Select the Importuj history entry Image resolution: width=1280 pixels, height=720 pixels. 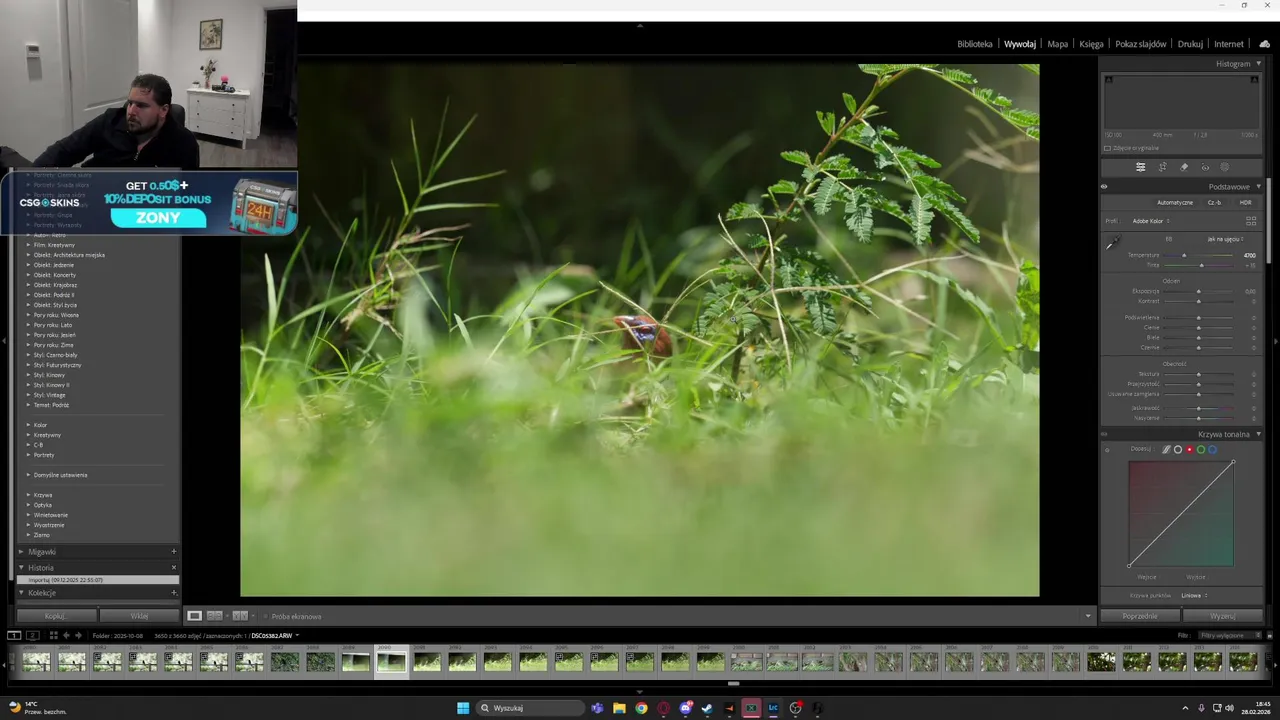[97, 580]
